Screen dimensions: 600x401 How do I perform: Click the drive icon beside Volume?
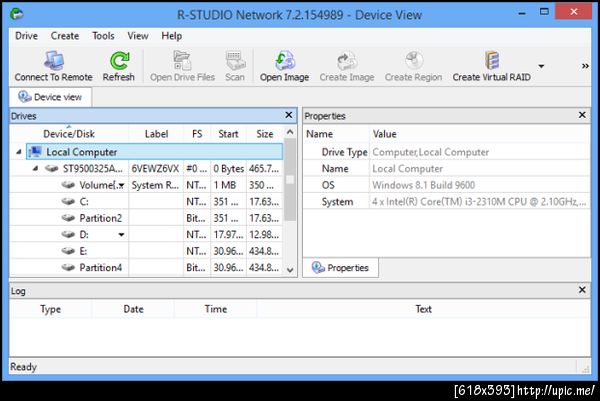pos(68,185)
